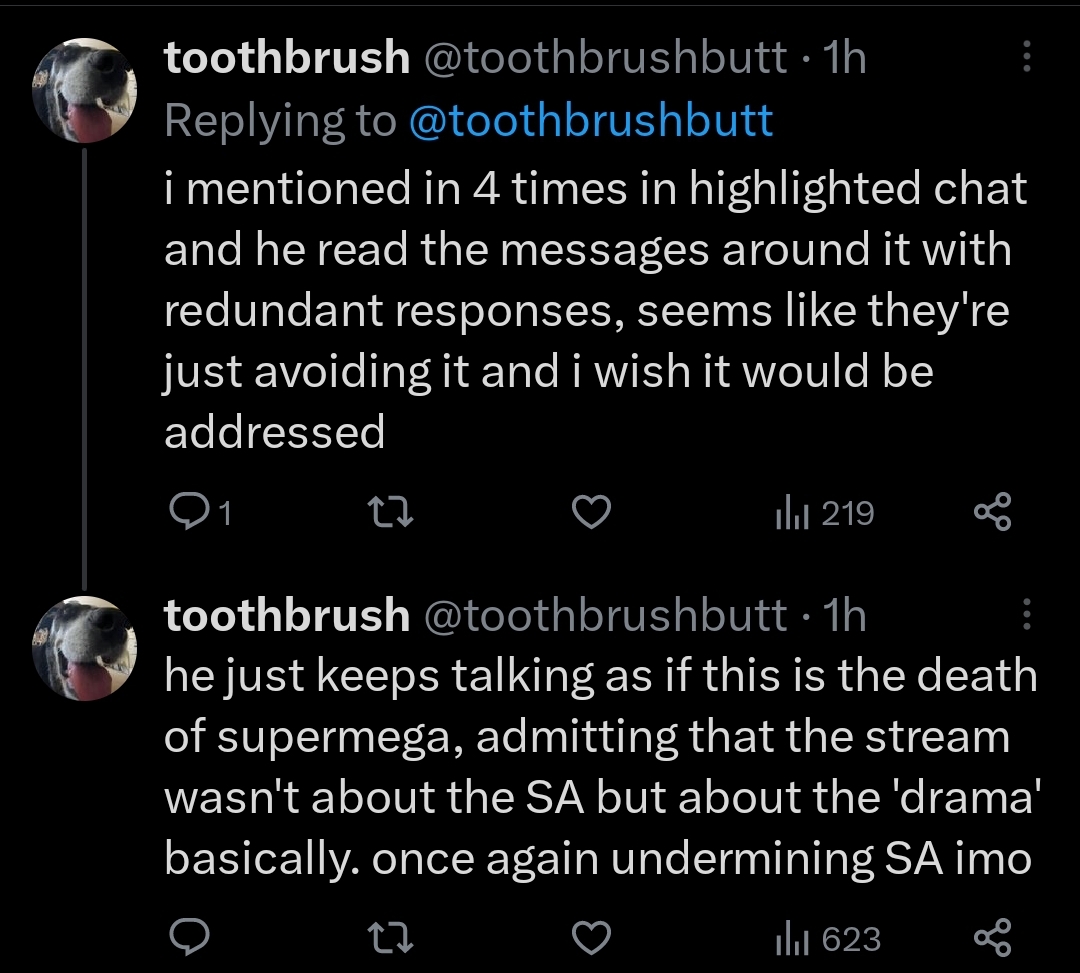Screen dimensions: 1080x973
Task: Like the tweet ending with 'SA imo'
Action: pos(592,938)
